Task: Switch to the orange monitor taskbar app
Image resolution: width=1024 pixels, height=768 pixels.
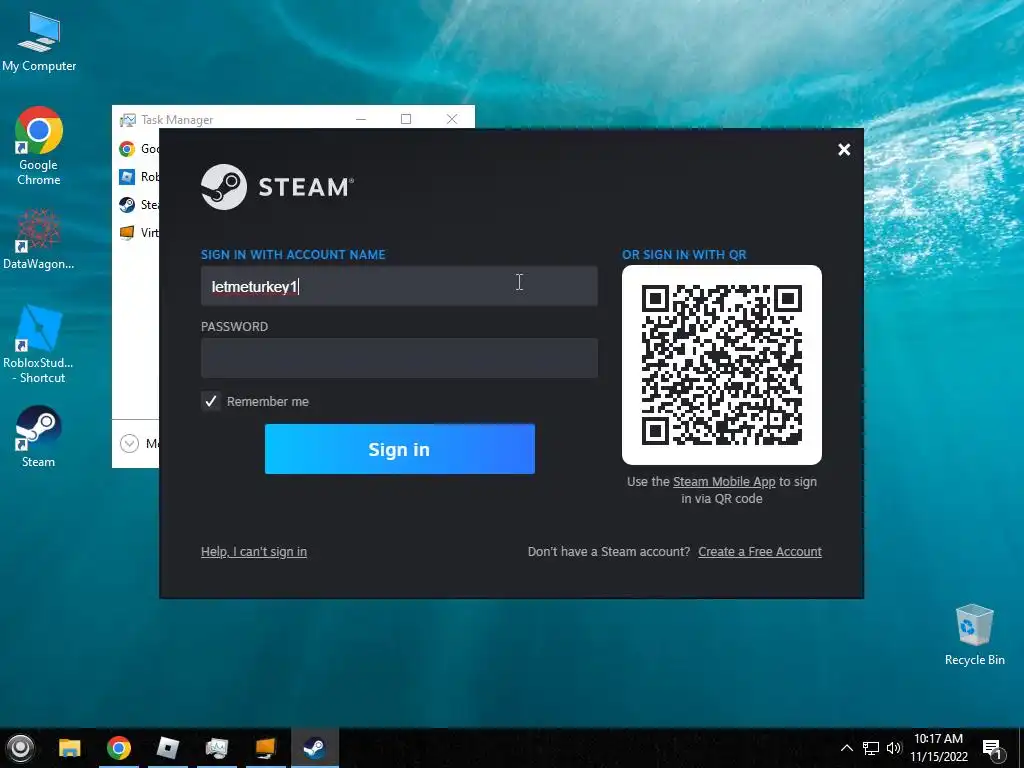Action: click(266, 748)
